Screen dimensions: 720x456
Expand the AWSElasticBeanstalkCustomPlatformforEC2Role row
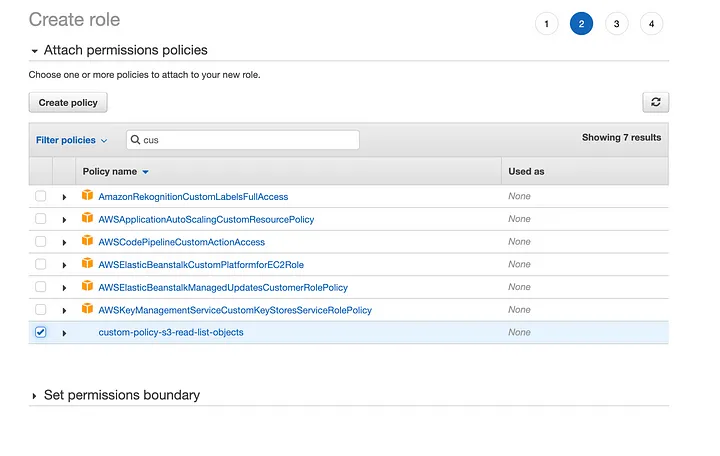[x=64, y=265]
